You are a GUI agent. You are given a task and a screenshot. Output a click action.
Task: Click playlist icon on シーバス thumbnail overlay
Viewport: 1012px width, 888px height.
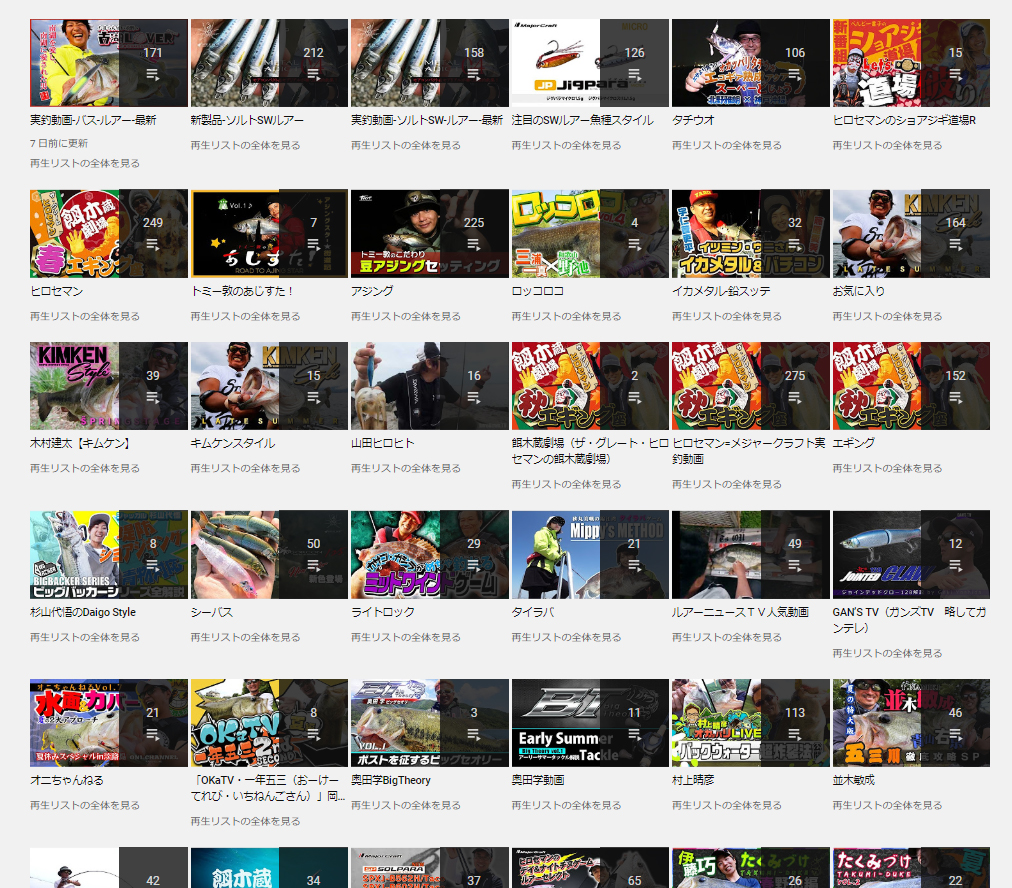(x=314, y=566)
